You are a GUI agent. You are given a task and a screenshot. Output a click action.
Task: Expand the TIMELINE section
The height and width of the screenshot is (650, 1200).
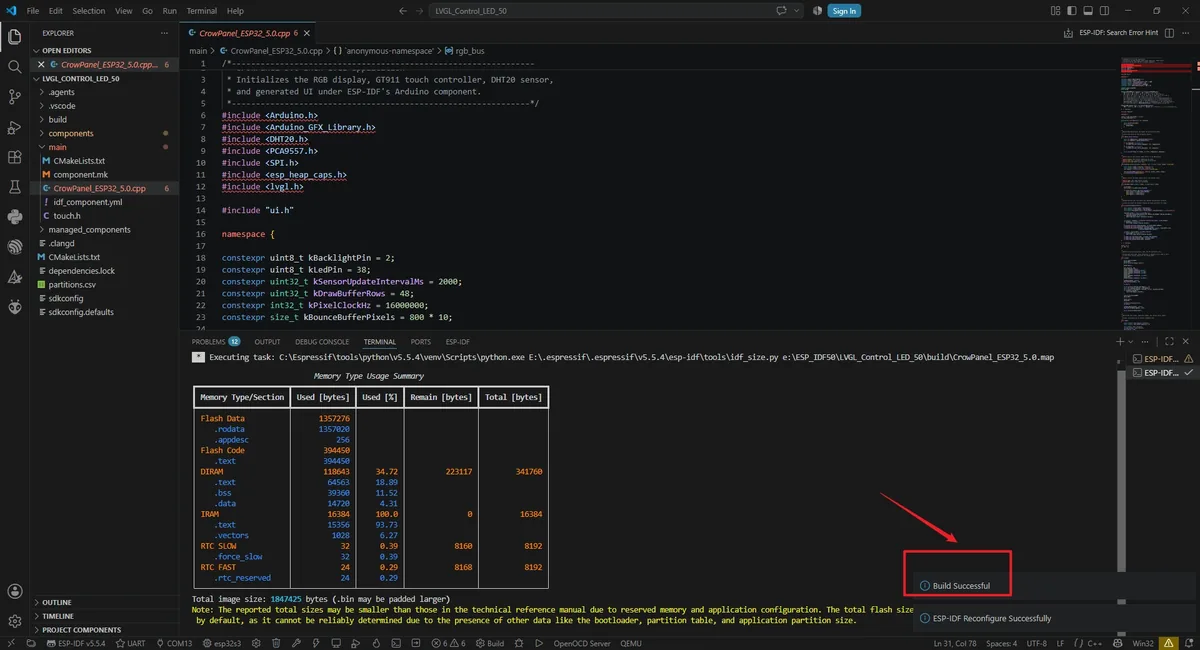[106, 616]
